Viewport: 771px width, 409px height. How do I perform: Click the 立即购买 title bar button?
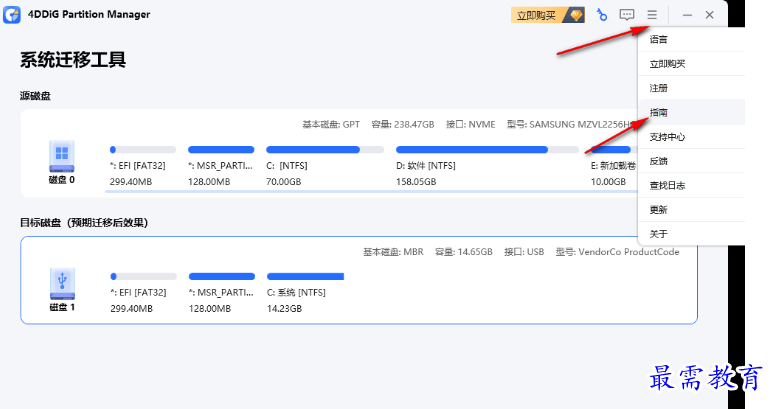point(536,15)
